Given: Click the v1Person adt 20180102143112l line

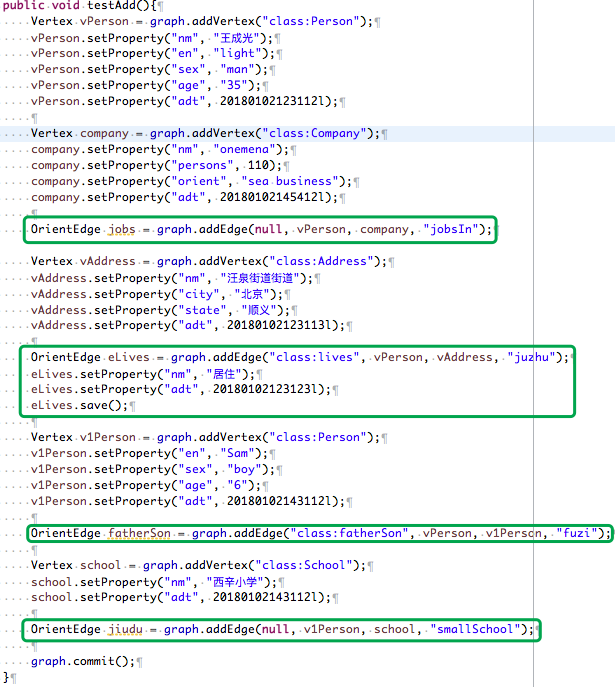Looking at the screenshot, I should coord(187,501).
